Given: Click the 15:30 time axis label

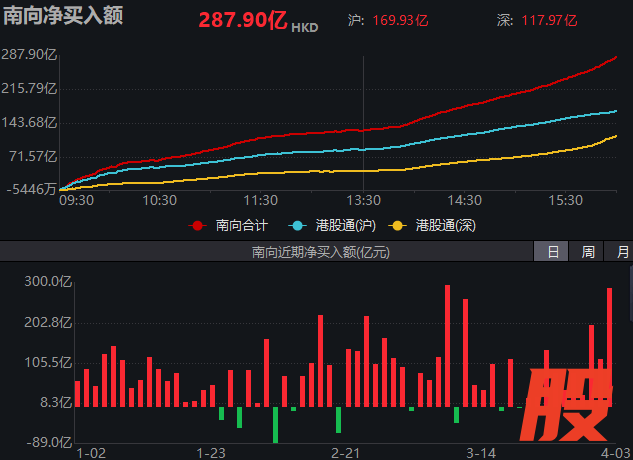Looking at the screenshot, I should 565,200.
